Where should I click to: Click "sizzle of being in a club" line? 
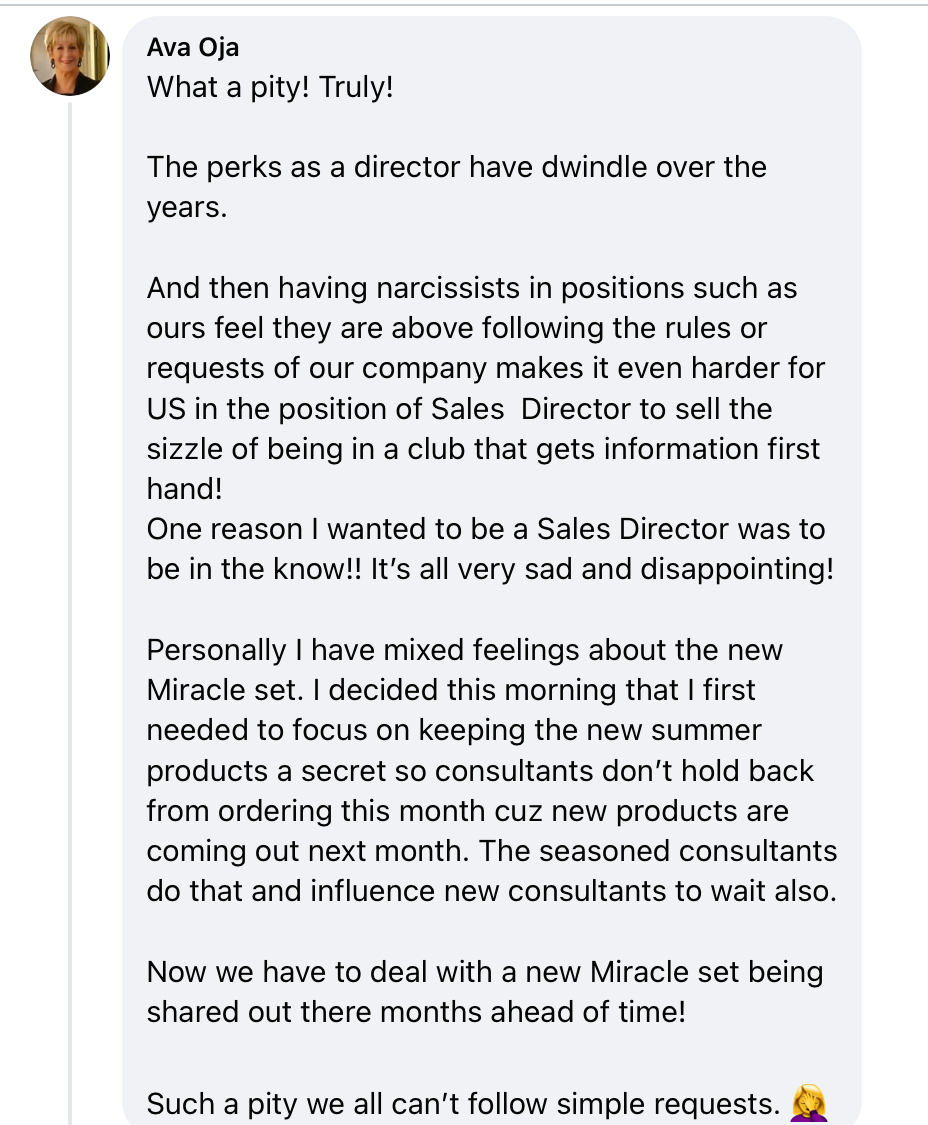click(x=483, y=449)
